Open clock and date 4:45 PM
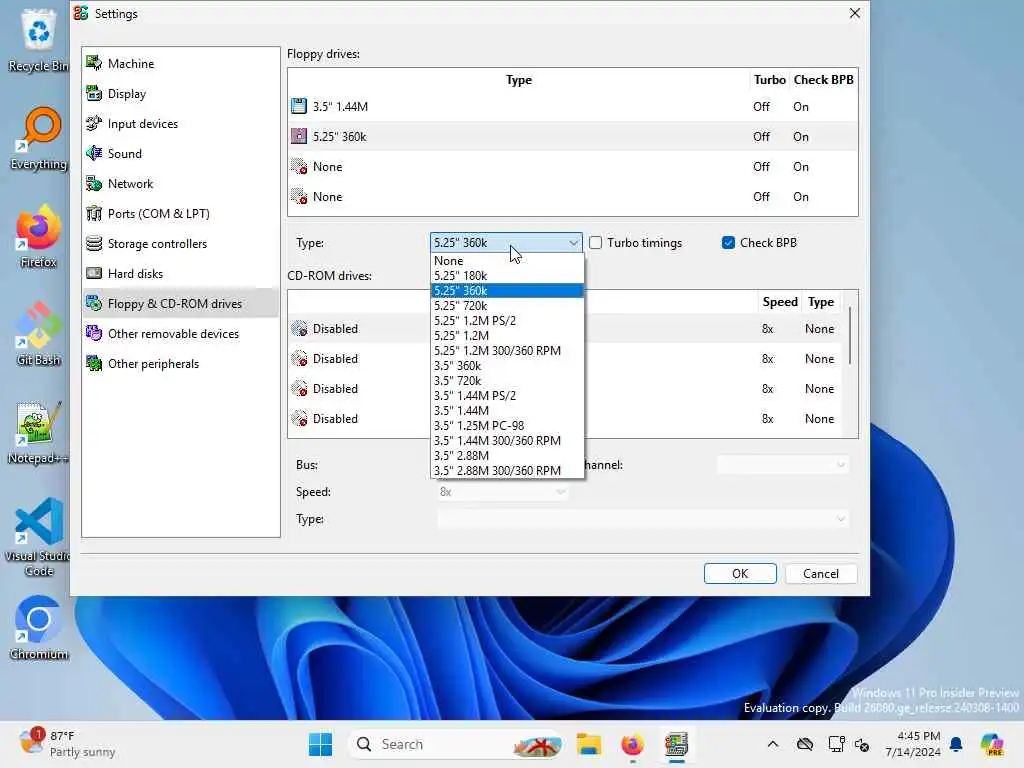This screenshot has width=1024, height=768. tap(913, 744)
